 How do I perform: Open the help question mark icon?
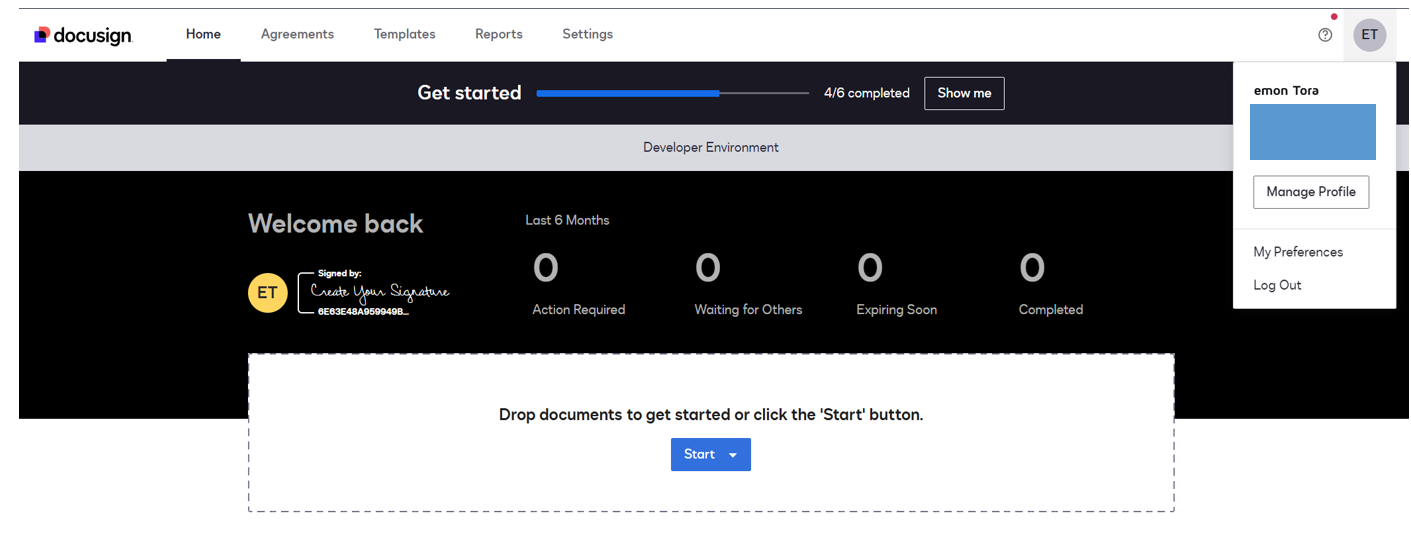coord(1325,35)
